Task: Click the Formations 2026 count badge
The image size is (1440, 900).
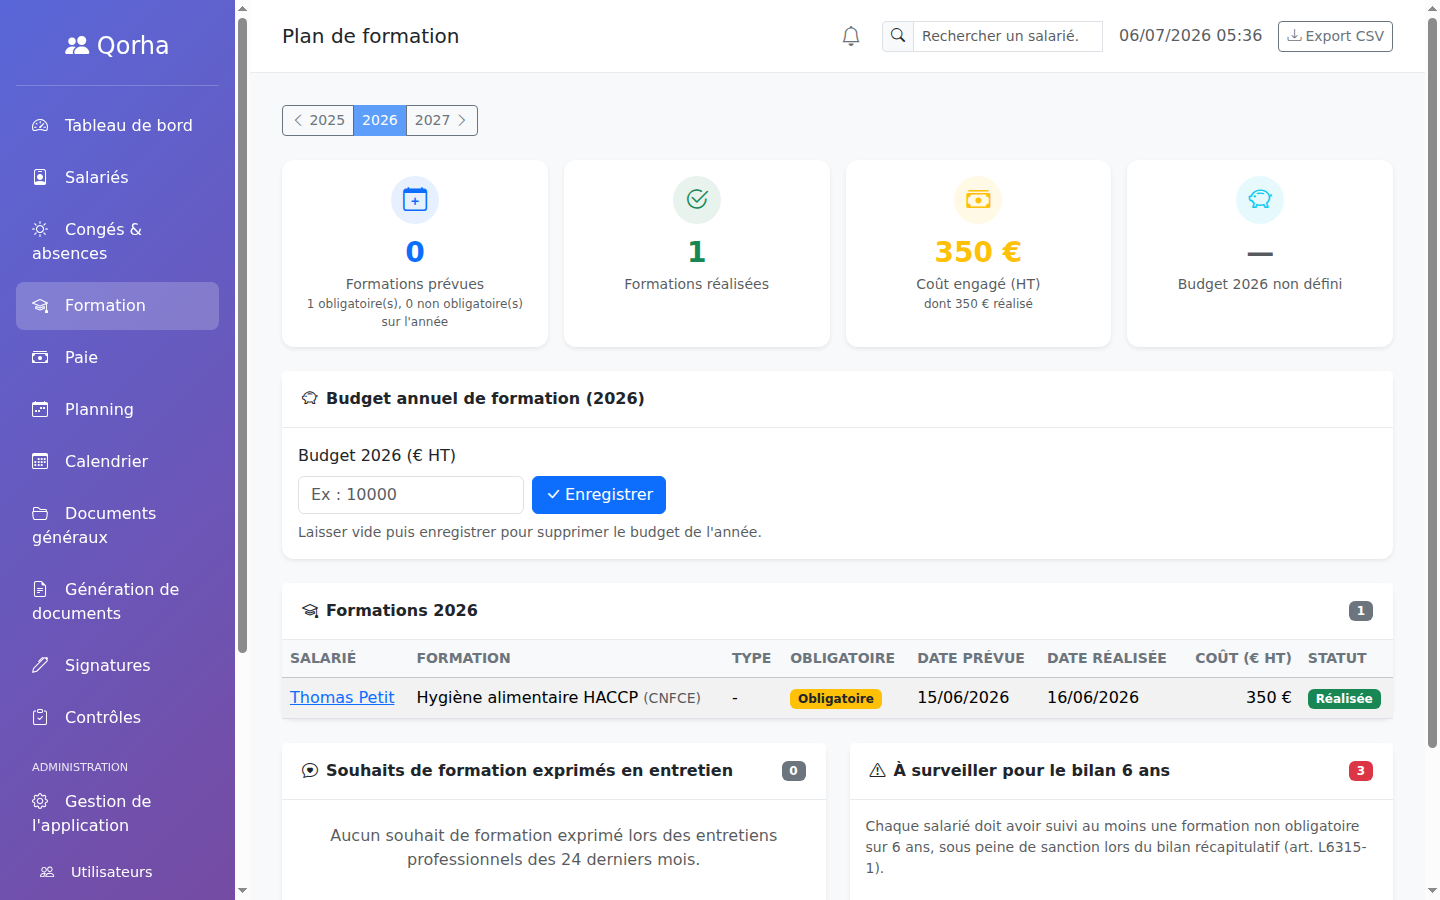Action: pos(1361,611)
